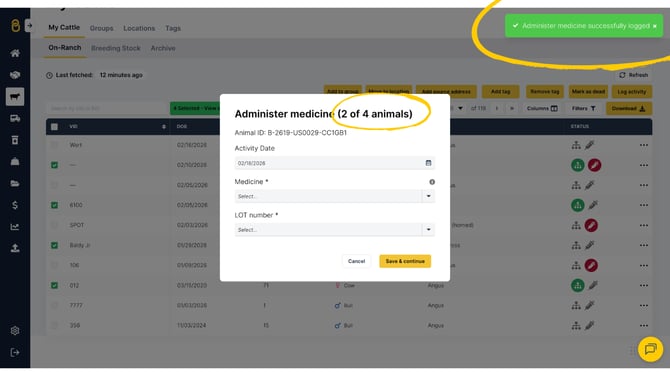Open the Home page from the sidebar

pos(15,53)
